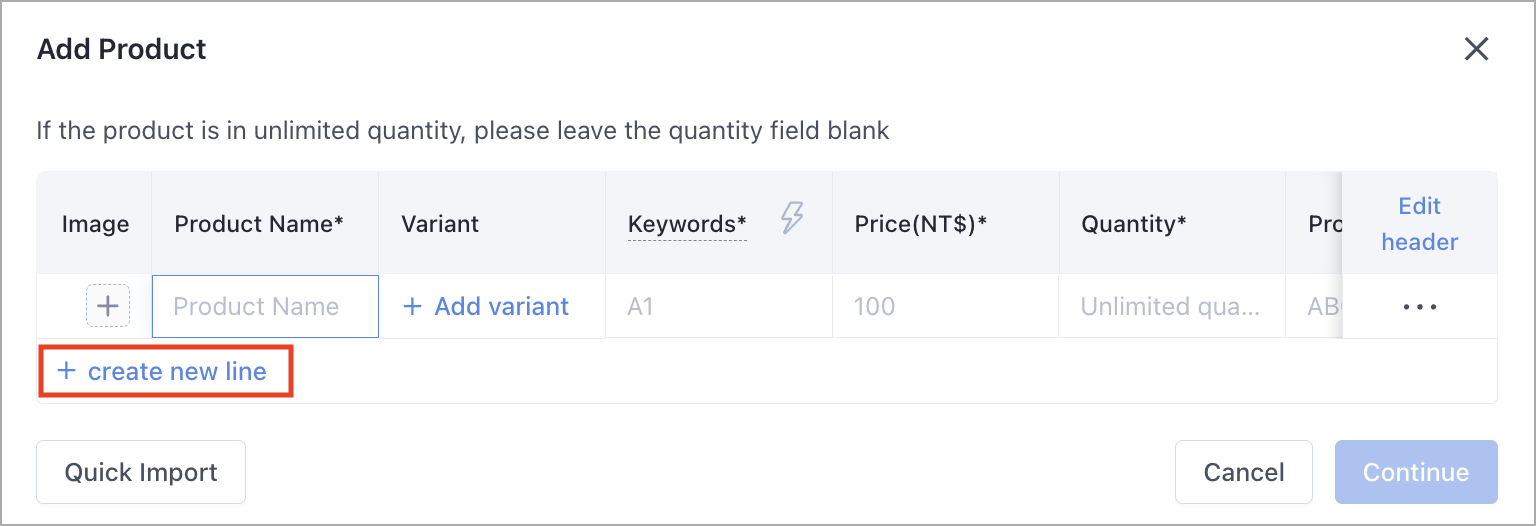Image resolution: width=1536 pixels, height=526 pixels.
Task: Click the Variant column header
Action: point(440,224)
